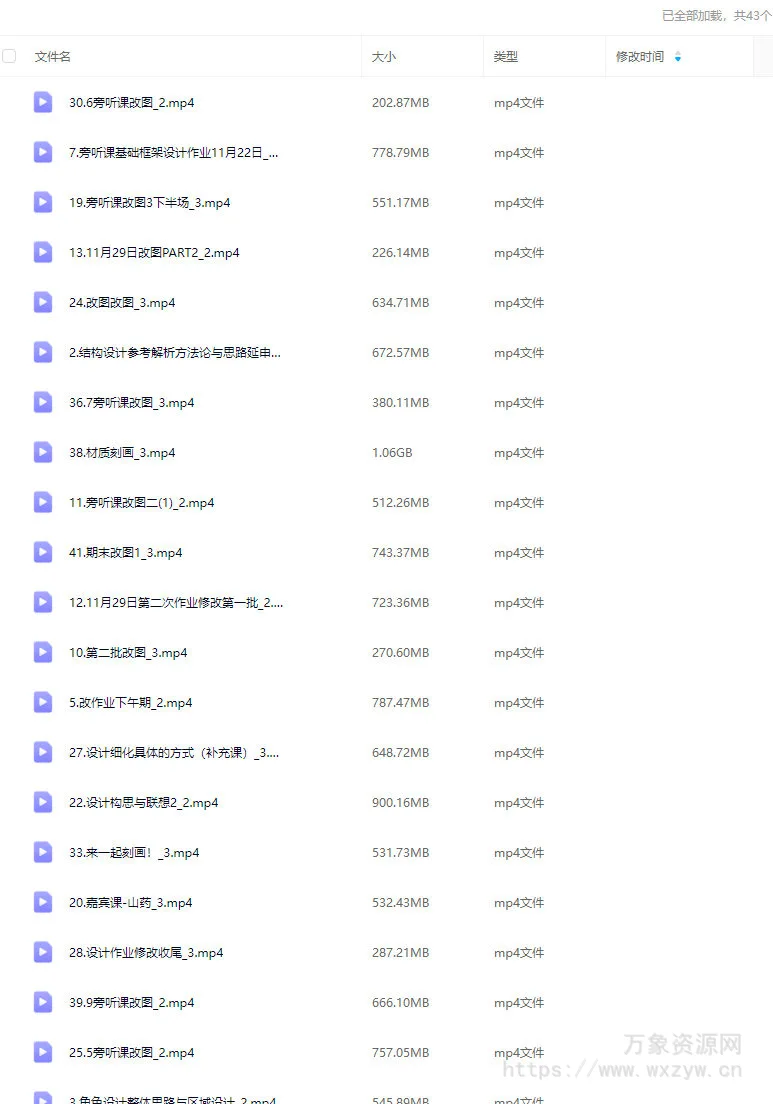This screenshot has height=1104, width=773.
Task: Select row of 28.设计作业修改收尾_3.mp4
Action: pyautogui.click(x=386, y=952)
